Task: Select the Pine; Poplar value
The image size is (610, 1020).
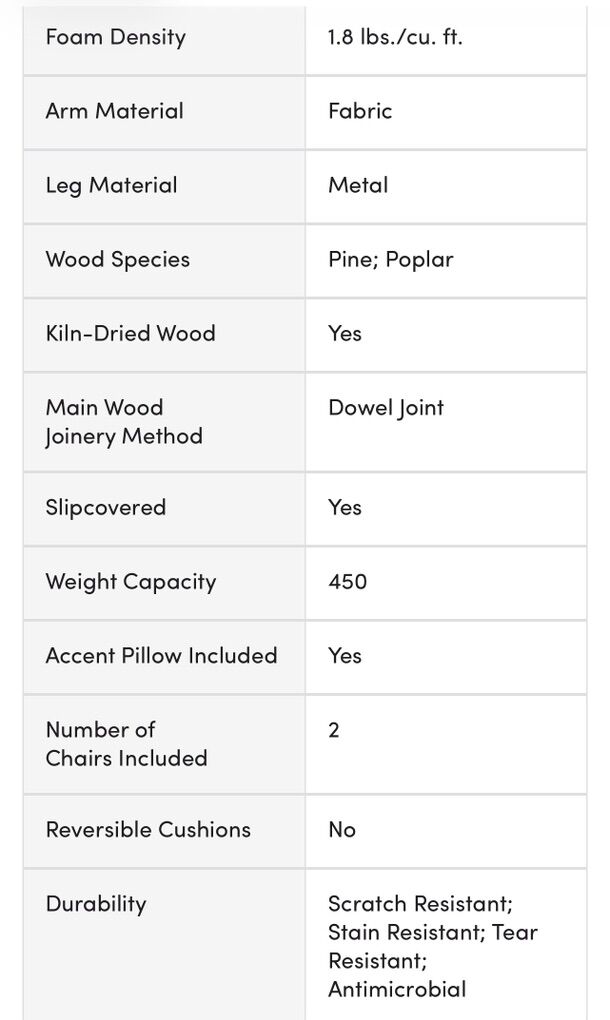Action: coord(391,259)
